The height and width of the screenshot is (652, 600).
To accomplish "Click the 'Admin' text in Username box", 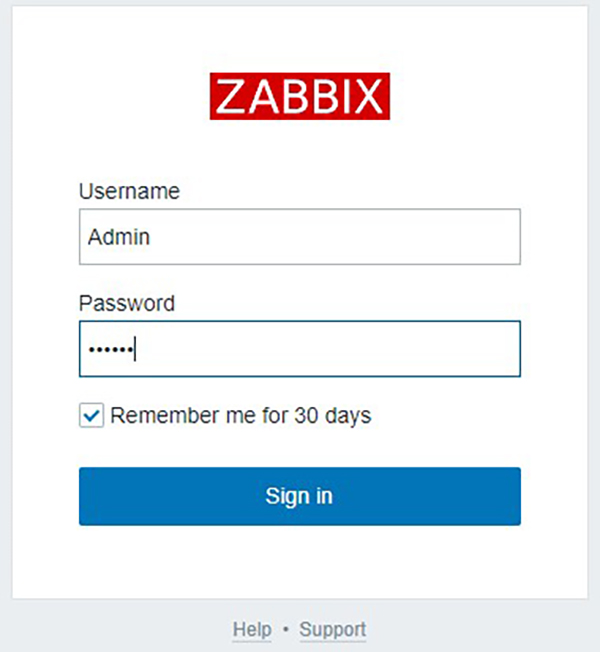I will 119,237.
